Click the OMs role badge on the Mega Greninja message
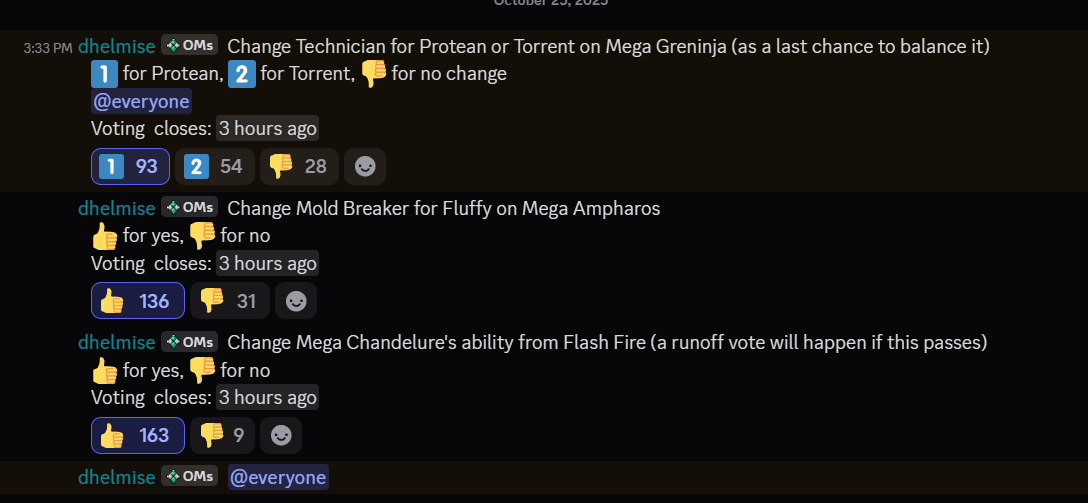 click(189, 46)
